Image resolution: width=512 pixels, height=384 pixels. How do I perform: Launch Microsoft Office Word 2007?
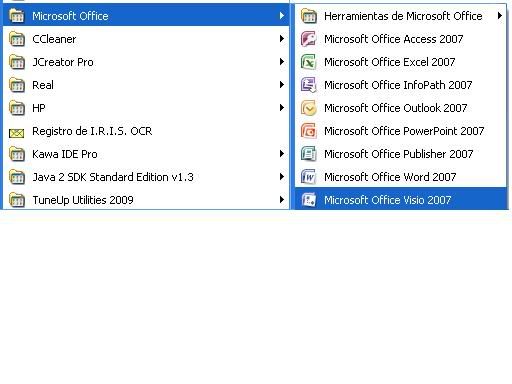click(401, 177)
